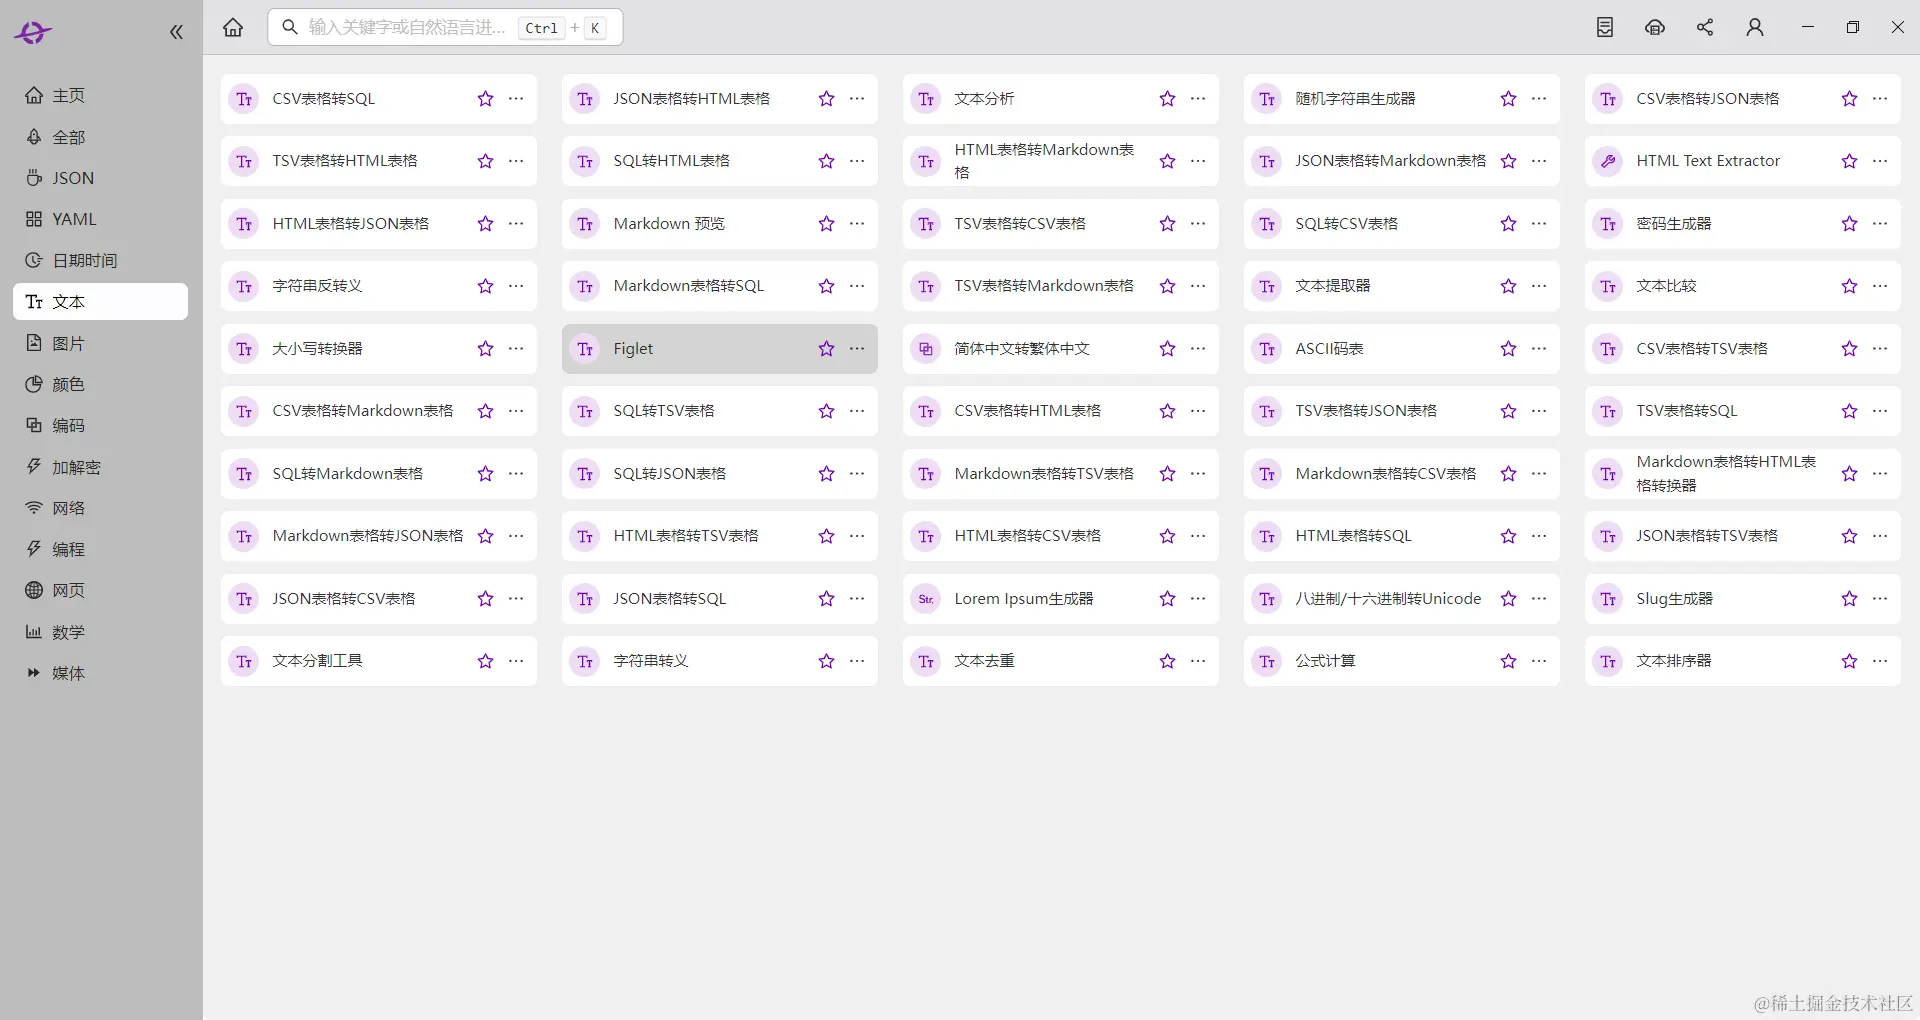Star the CSV表格转SQL tool
Screen dimensions: 1920x1020
pyautogui.click(x=484, y=98)
